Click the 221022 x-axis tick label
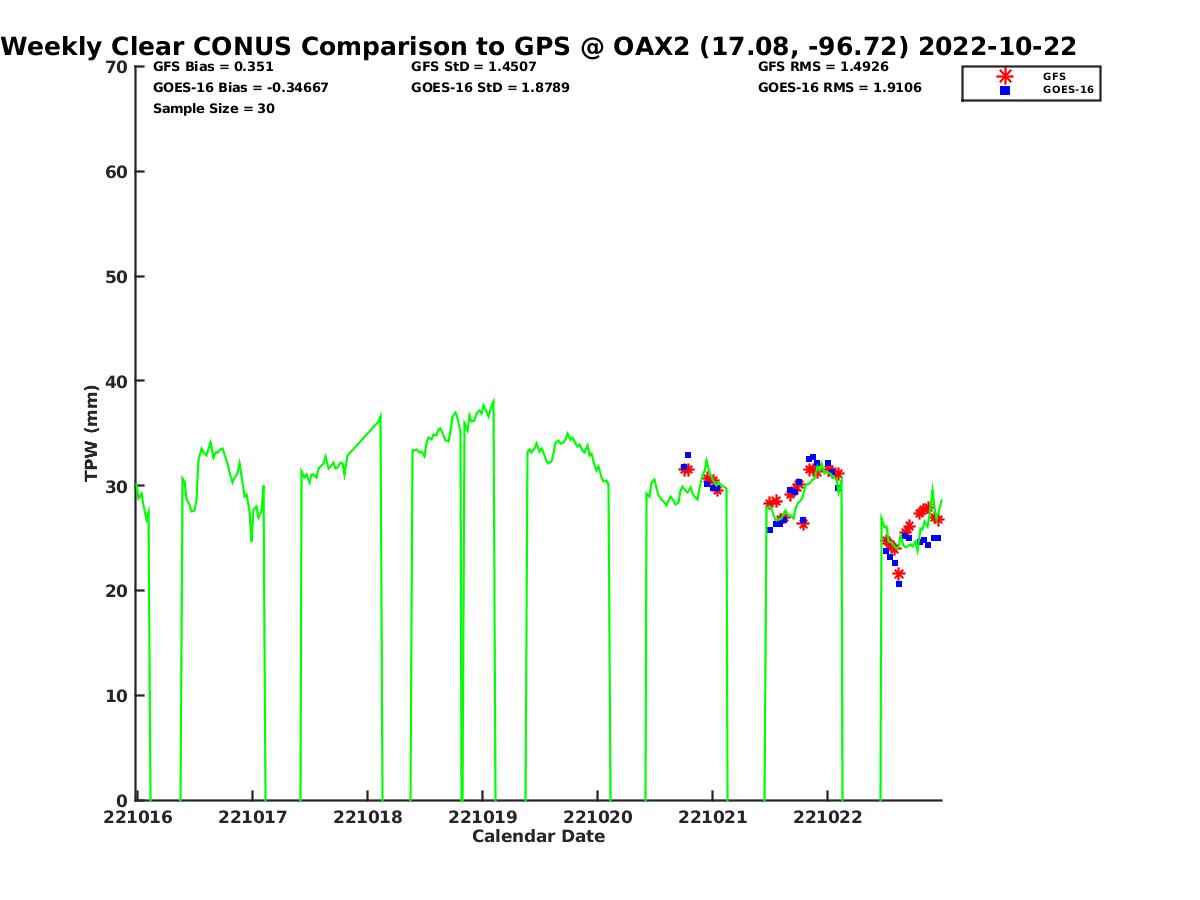 click(x=827, y=817)
